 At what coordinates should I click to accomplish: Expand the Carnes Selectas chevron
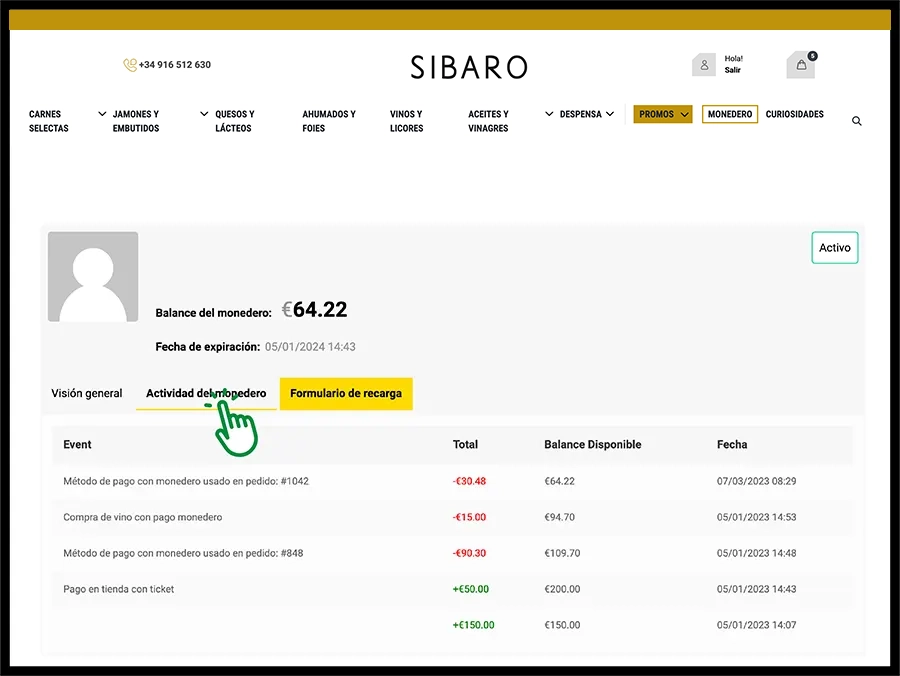(x=102, y=114)
